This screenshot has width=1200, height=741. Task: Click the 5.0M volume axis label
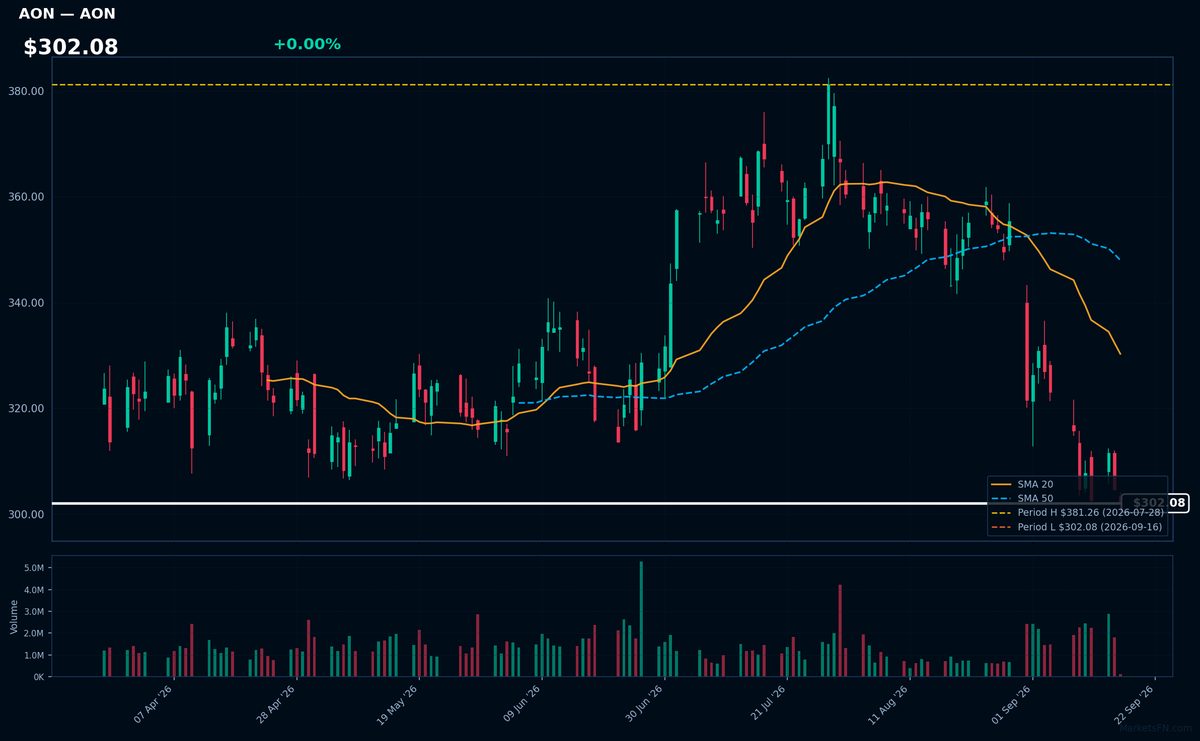[34, 568]
